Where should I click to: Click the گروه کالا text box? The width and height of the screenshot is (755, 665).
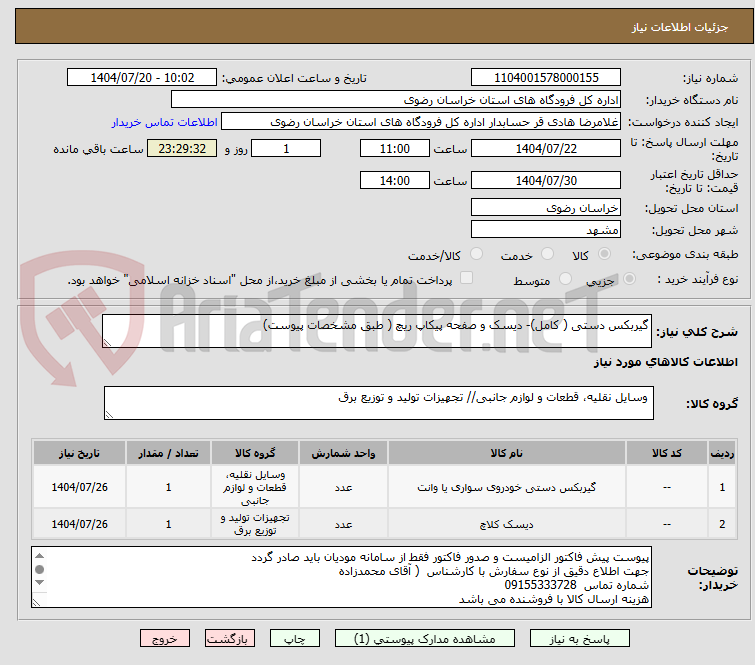coord(378,403)
